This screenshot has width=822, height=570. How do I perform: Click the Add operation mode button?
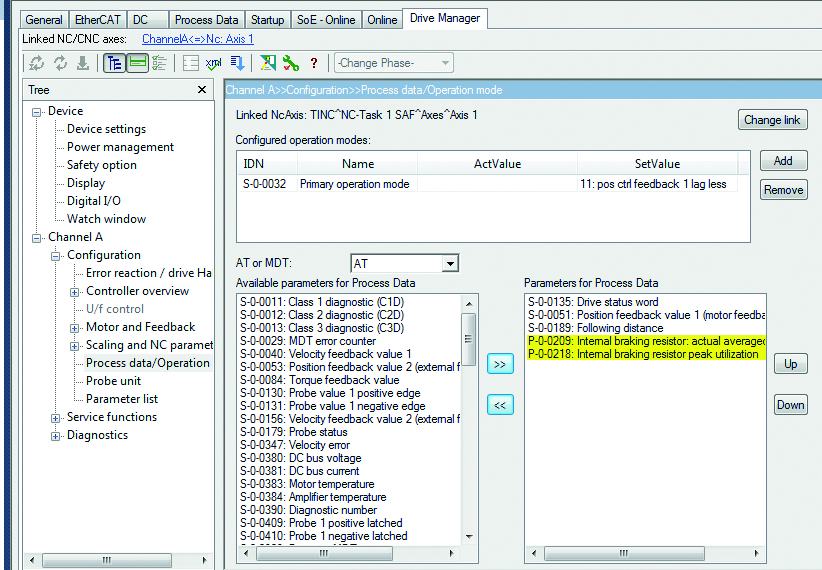point(783,161)
